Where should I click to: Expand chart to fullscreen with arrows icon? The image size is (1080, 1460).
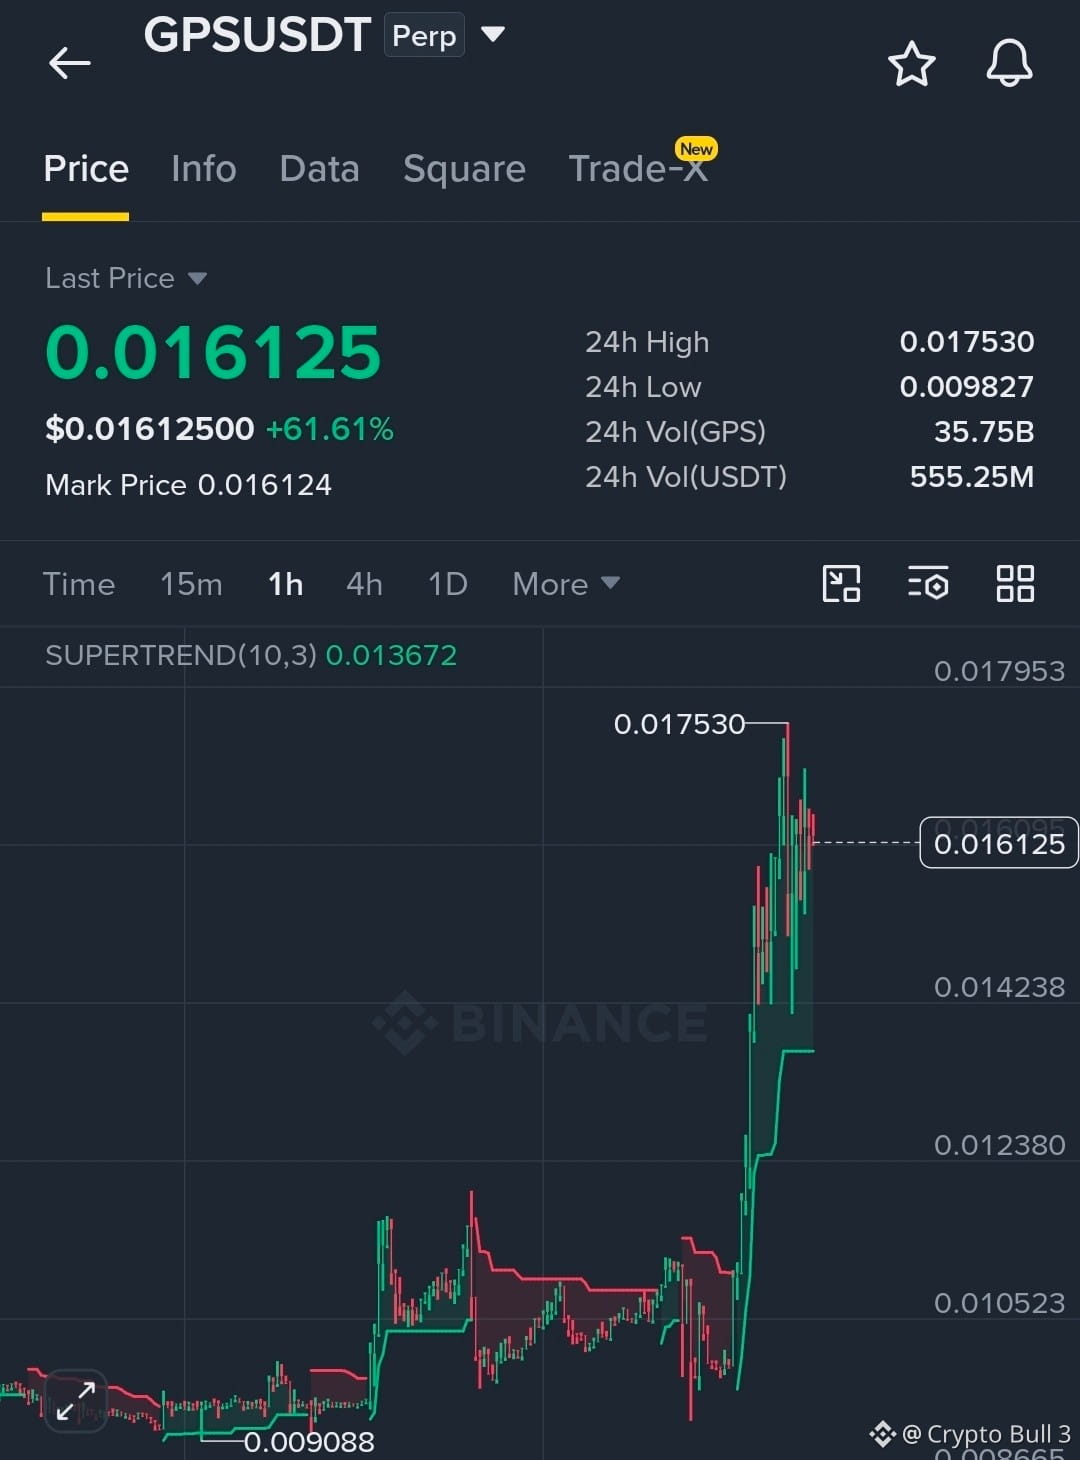(76, 1401)
